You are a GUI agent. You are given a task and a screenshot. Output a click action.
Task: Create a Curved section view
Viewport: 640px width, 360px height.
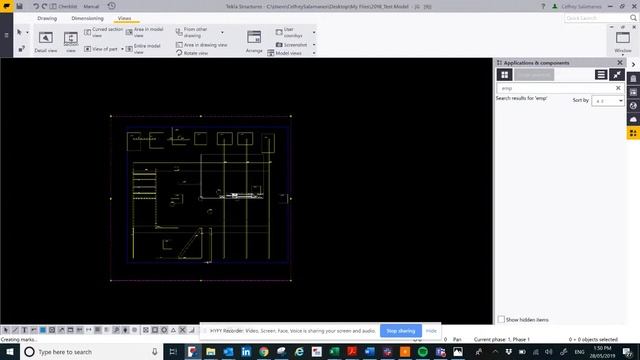pyautogui.click(x=103, y=32)
